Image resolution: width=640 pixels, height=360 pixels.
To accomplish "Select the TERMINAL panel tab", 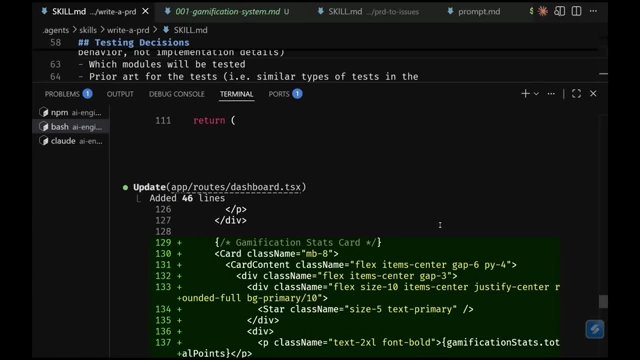I will 237,94.
